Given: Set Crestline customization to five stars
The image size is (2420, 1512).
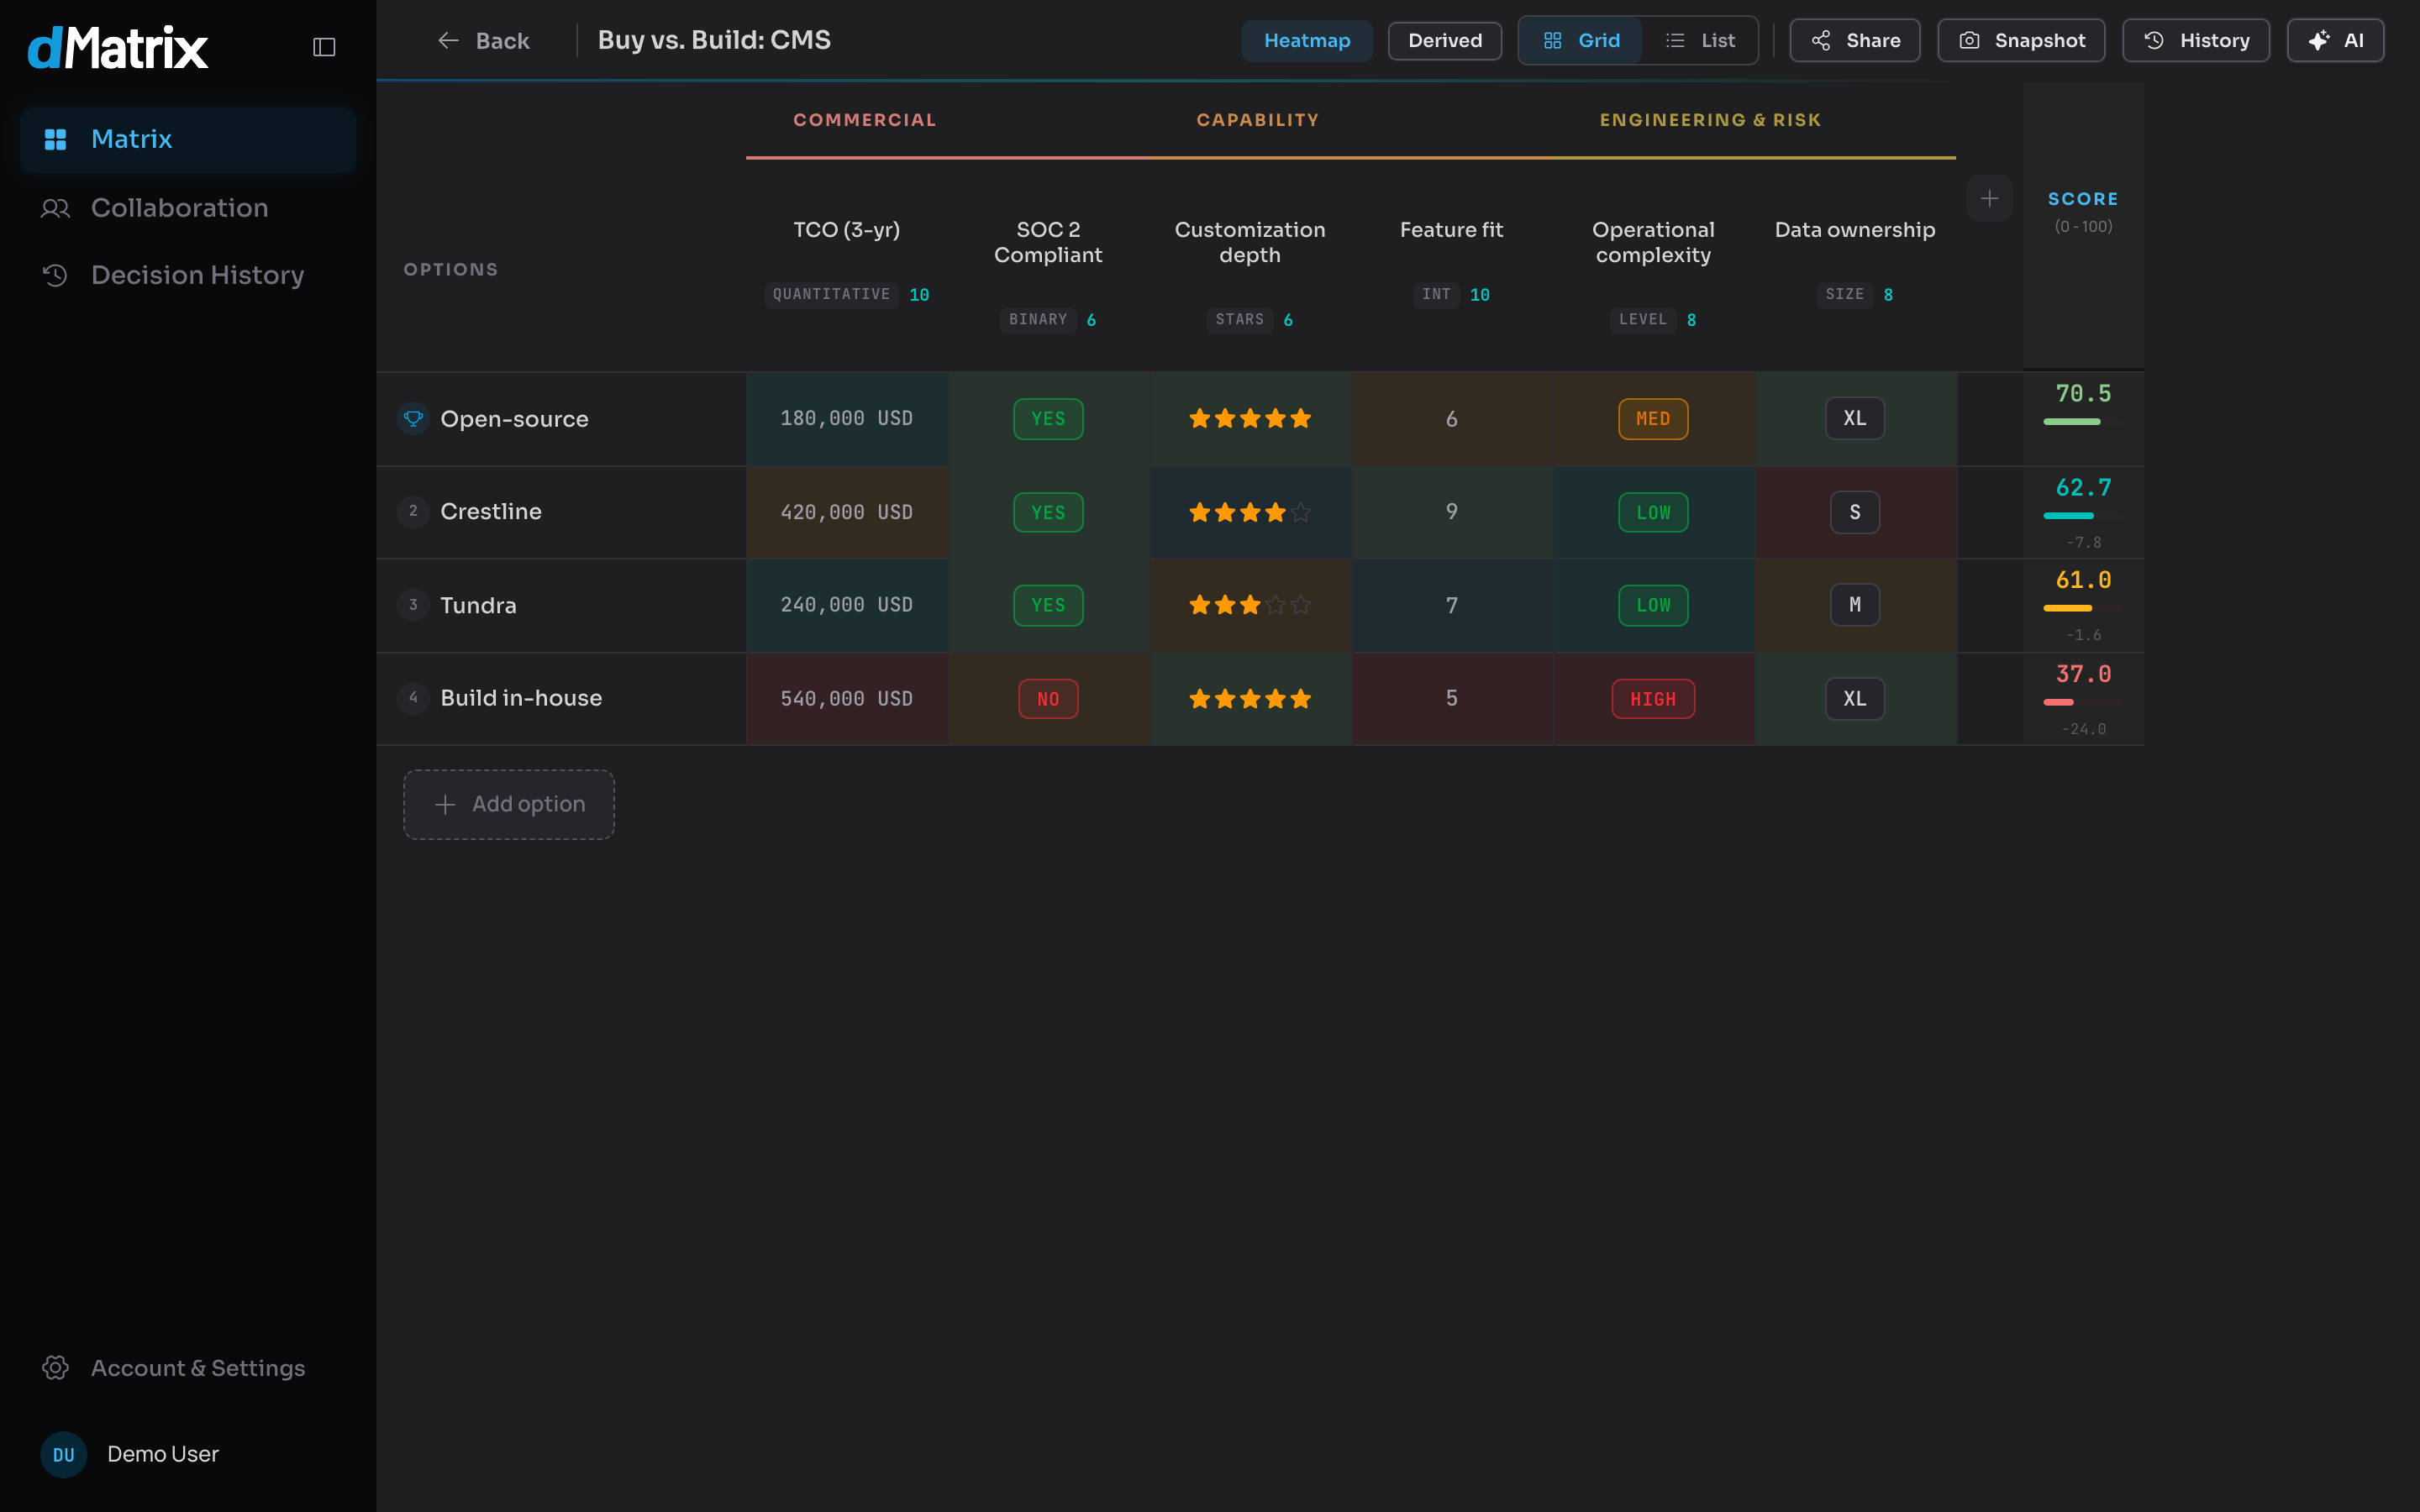Looking at the screenshot, I should [1300, 512].
